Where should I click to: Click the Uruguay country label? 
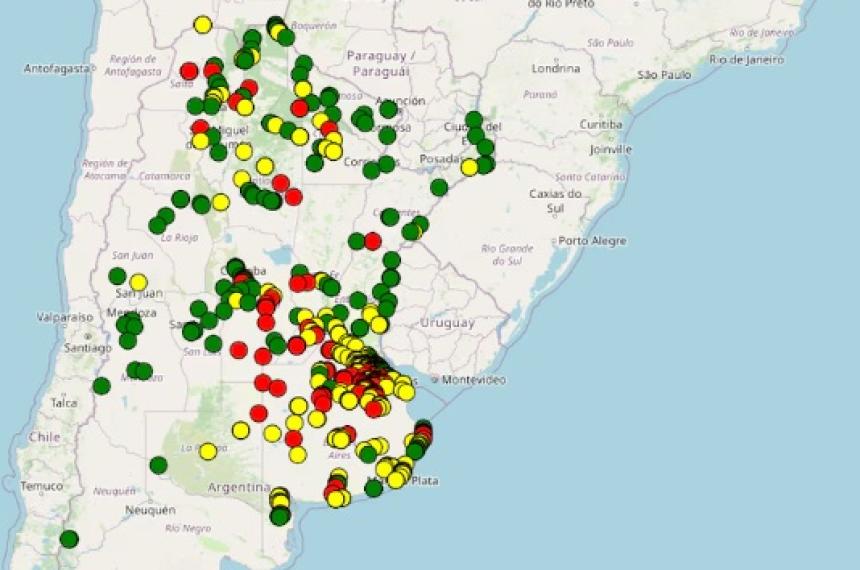(x=447, y=323)
